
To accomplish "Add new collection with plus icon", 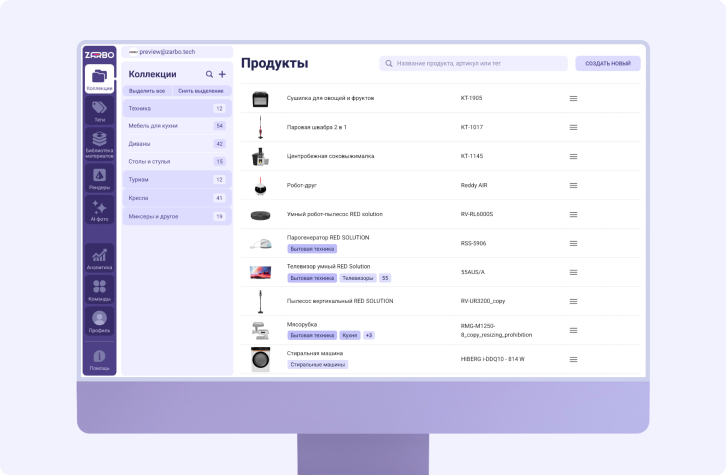I will coord(223,74).
